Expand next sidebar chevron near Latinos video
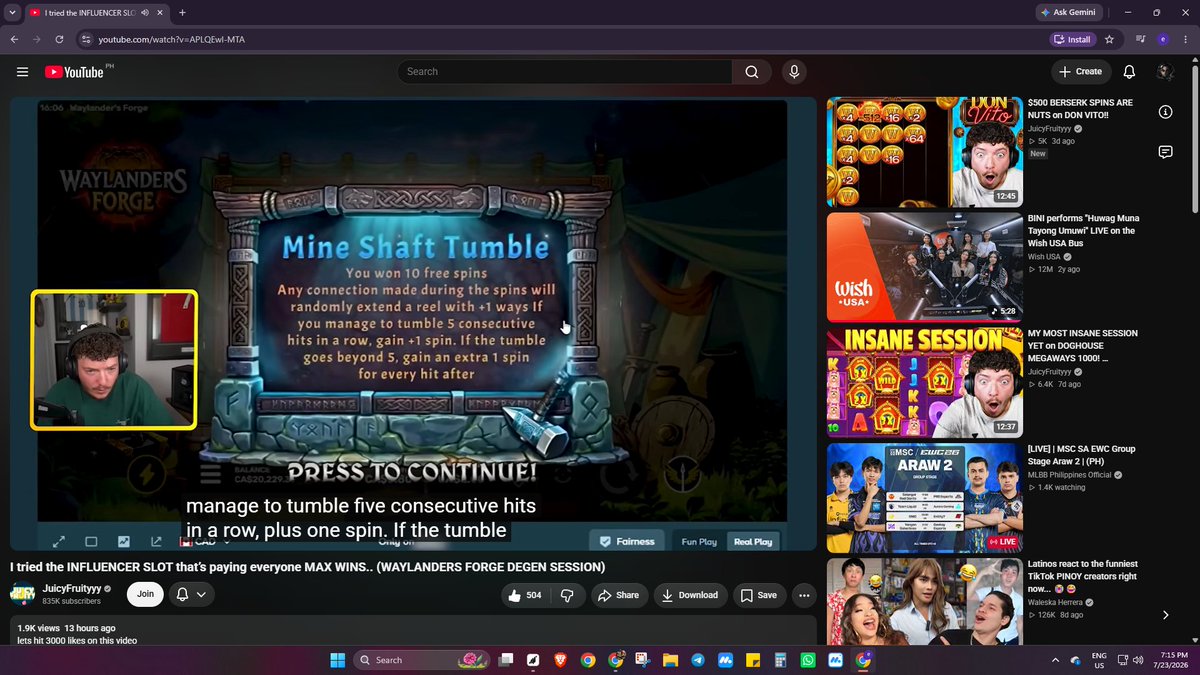The width and height of the screenshot is (1200, 675). click(1165, 615)
